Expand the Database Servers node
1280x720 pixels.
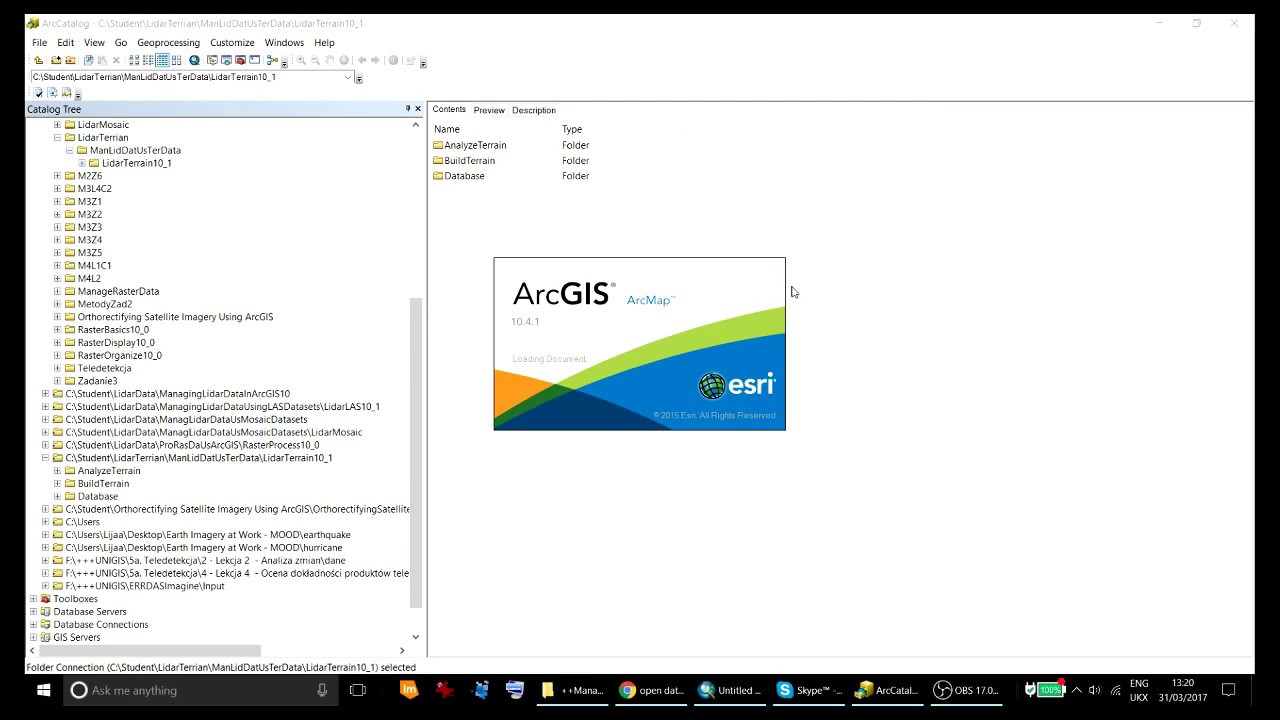pyautogui.click(x=33, y=612)
